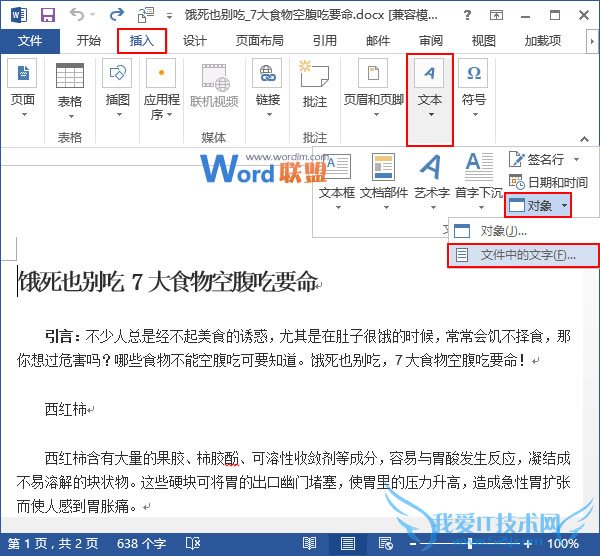Open ribbon display options icon
600x556 pixels.
496,15
